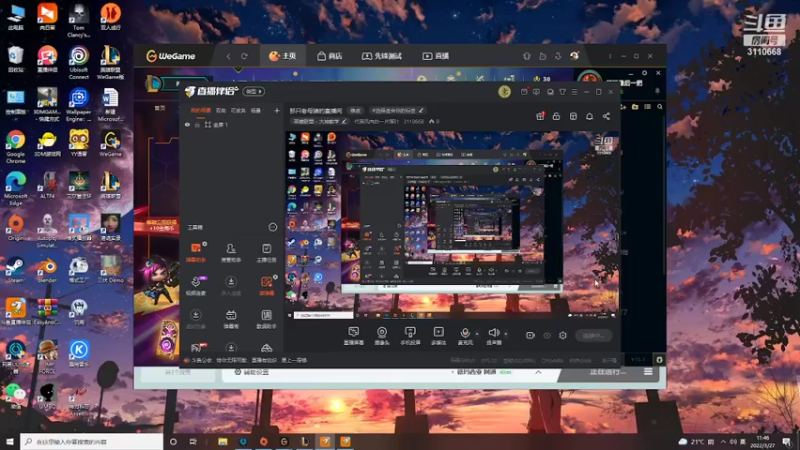Click the 修改 button beside room title
Image resolution: width=800 pixels, height=450 pixels.
point(355,110)
